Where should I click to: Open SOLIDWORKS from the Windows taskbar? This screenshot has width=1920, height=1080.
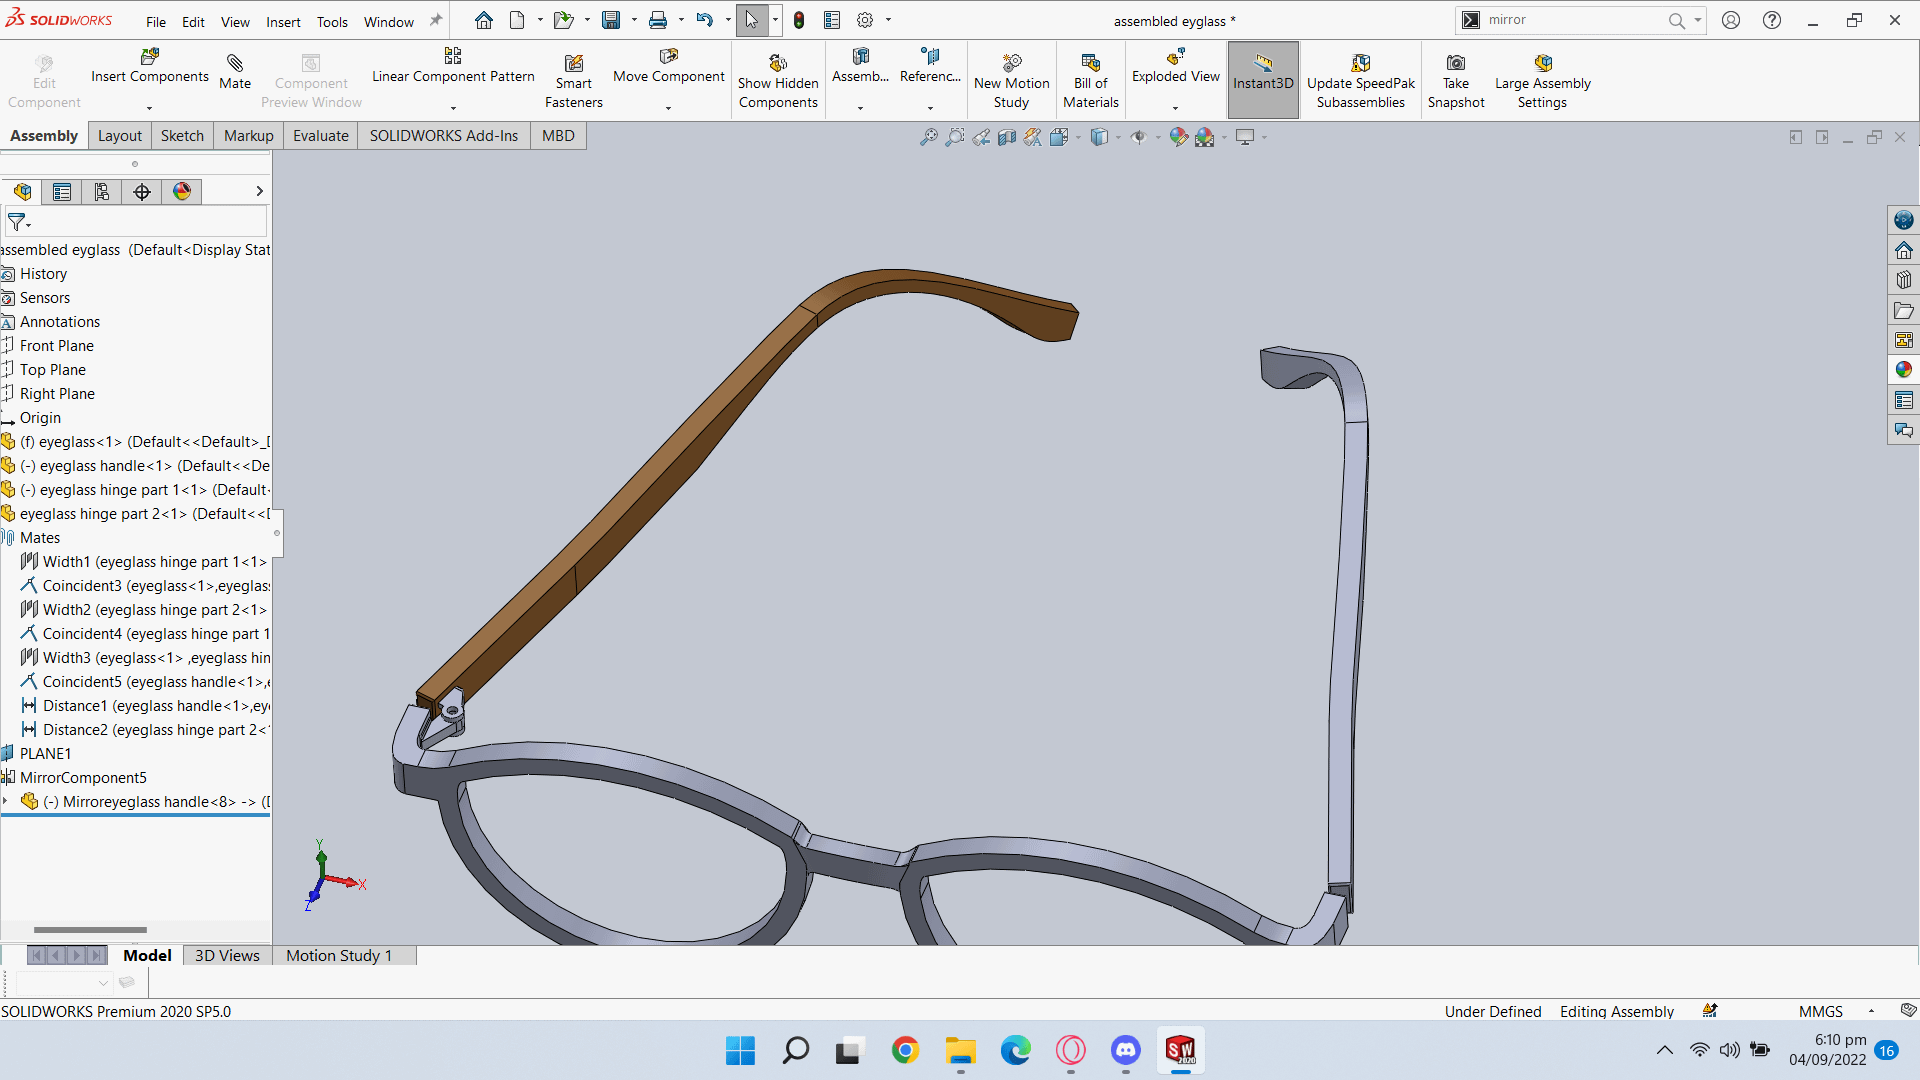pos(1180,1050)
